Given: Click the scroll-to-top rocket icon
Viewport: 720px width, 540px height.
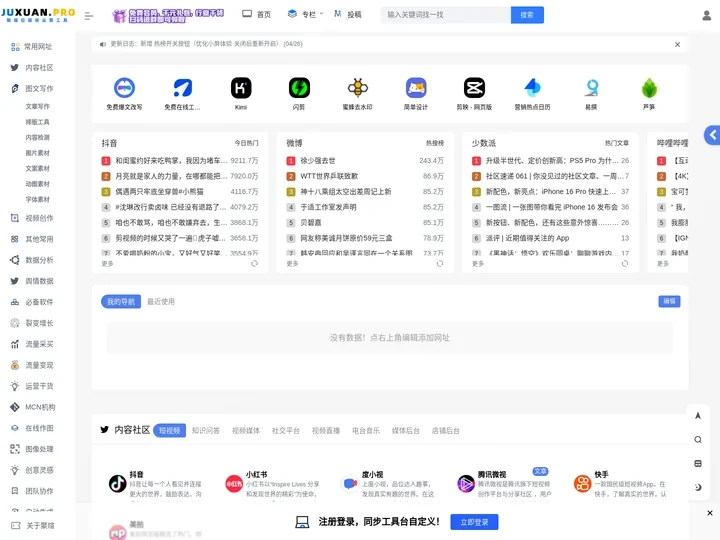Looking at the screenshot, I should pos(698,416).
